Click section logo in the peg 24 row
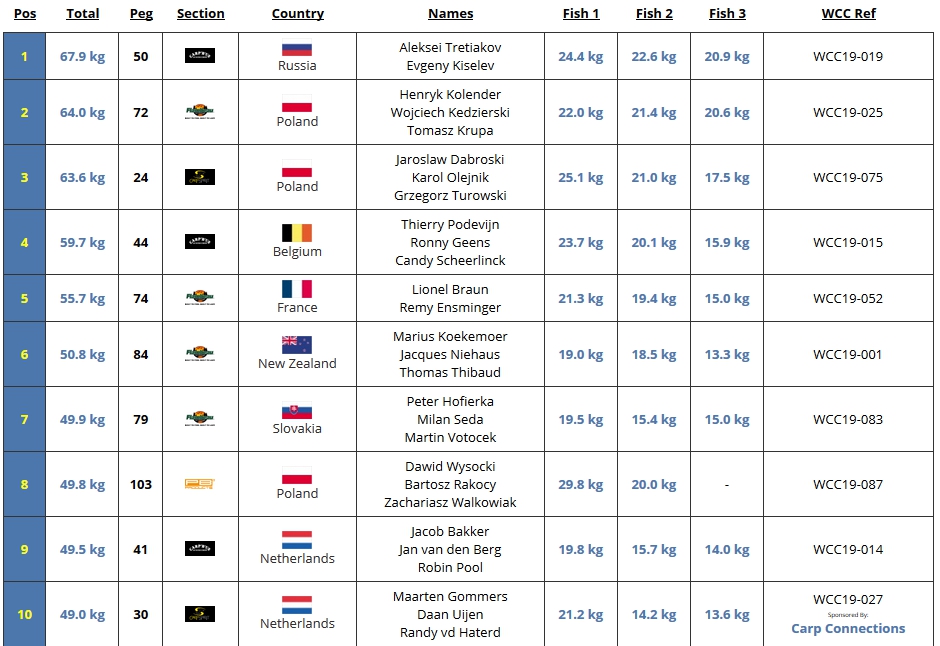 pyautogui.click(x=200, y=177)
